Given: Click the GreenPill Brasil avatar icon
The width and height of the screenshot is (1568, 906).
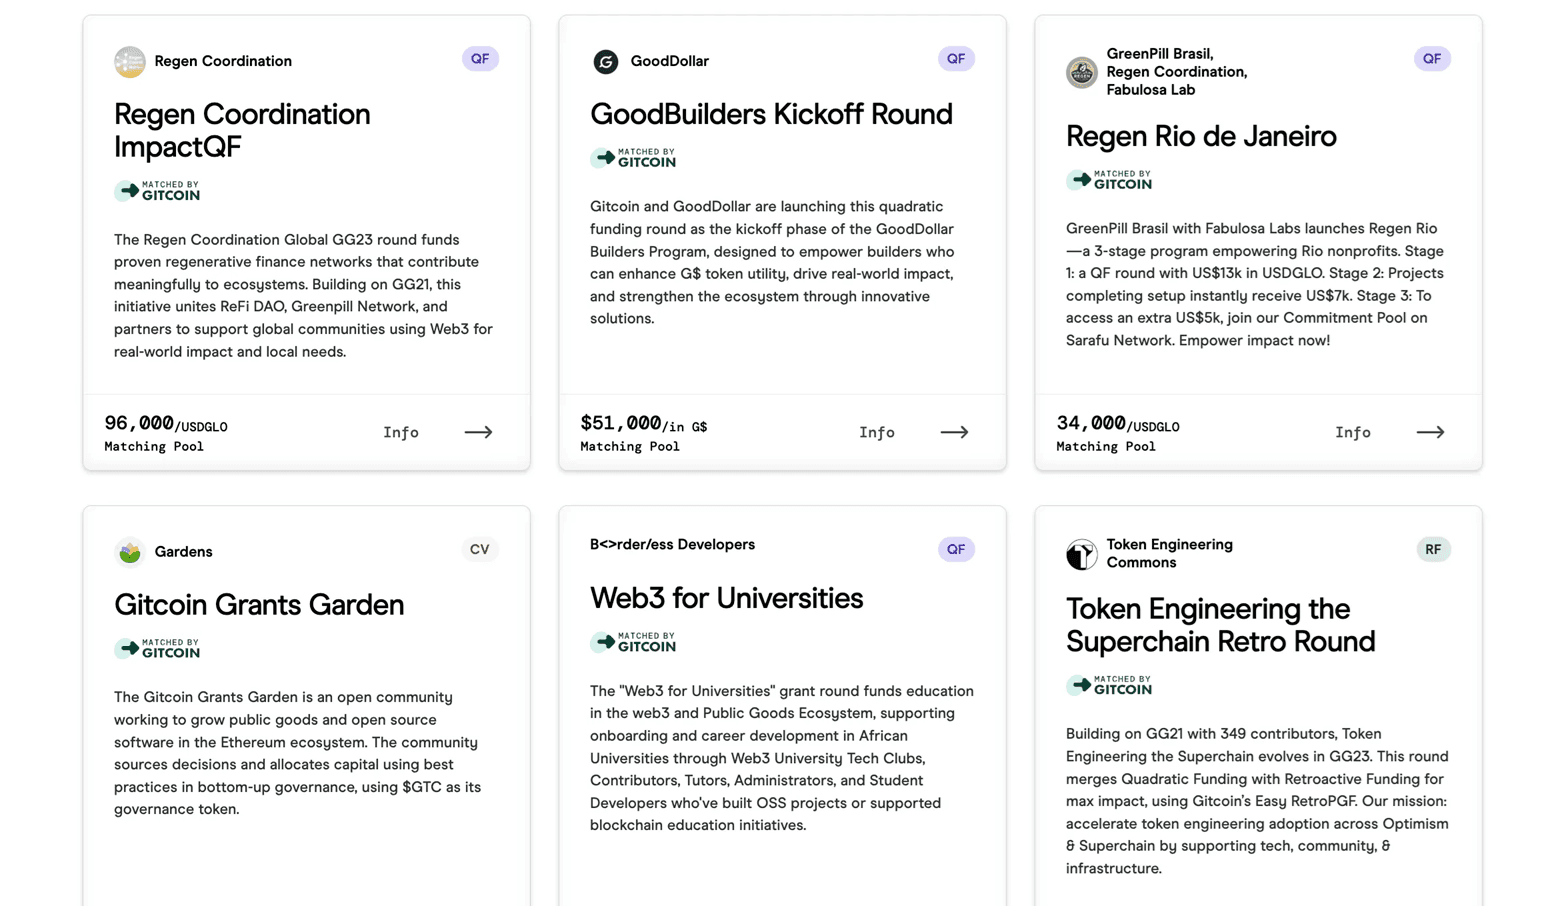Looking at the screenshot, I should [x=1081, y=72].
